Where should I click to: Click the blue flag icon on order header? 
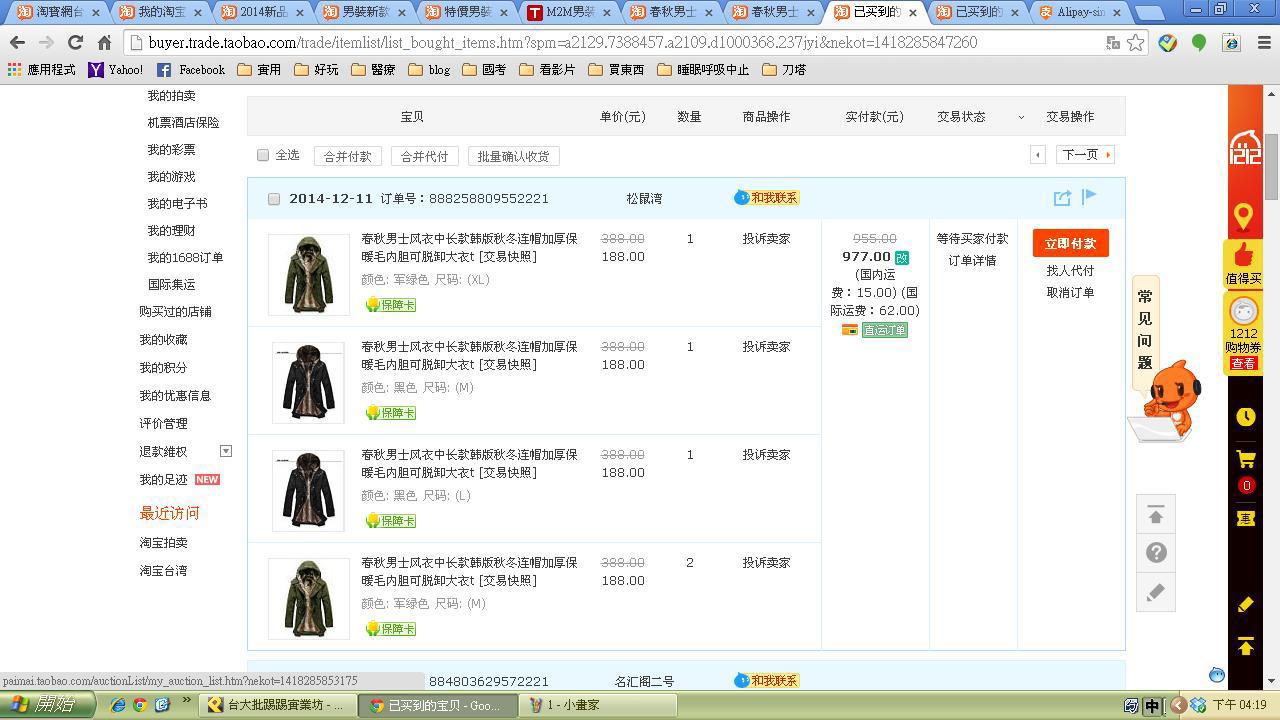point(1089,197)
